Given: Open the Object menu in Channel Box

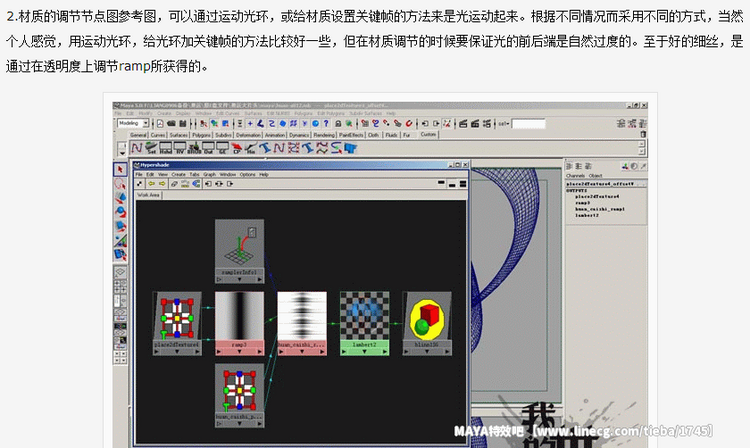Looking at the screenshot, I should (596, 175).
